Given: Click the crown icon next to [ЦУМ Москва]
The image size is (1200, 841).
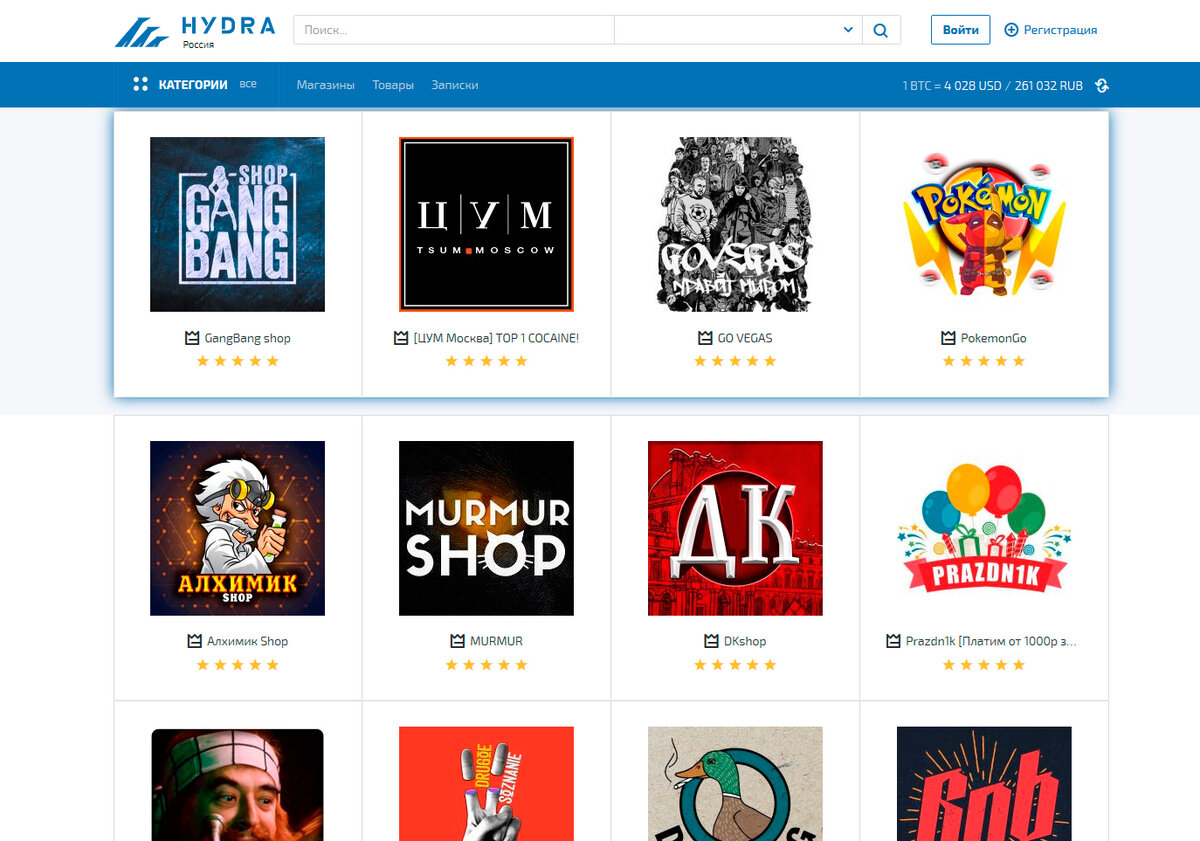Looking at the screenshot, I should [x=401, y=338].
